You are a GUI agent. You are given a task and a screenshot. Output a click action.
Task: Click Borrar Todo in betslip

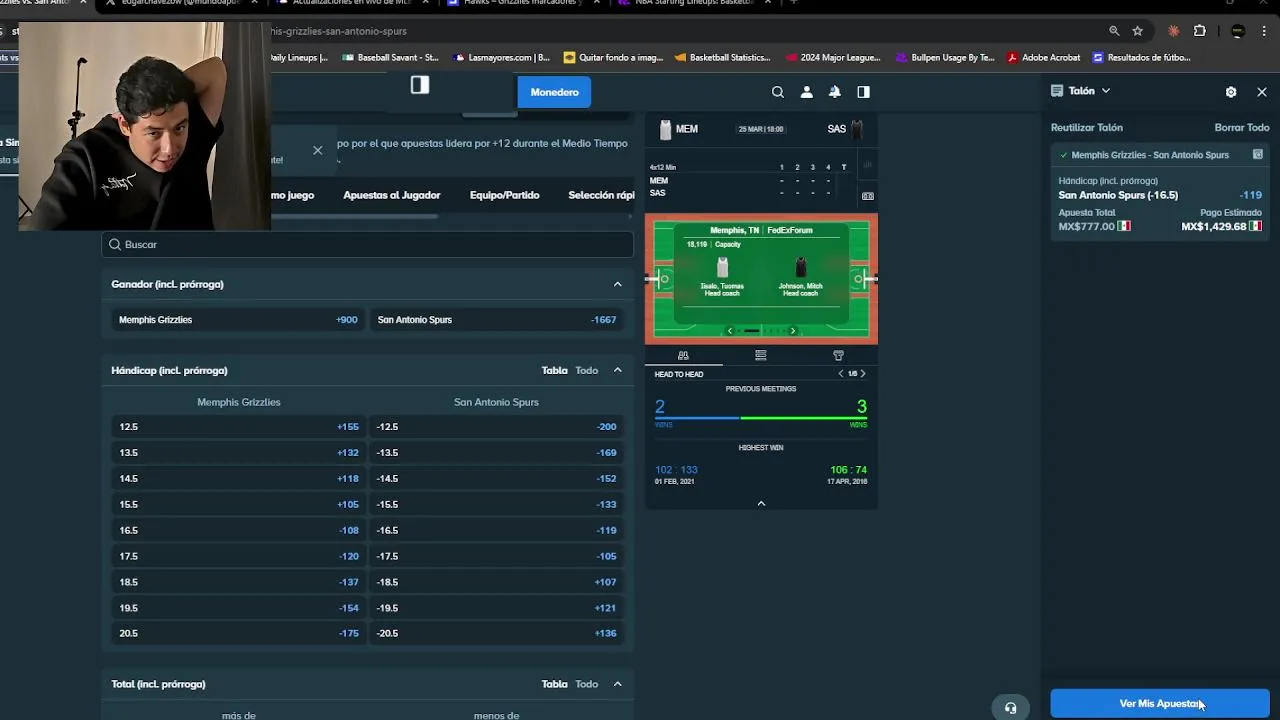click(x=1242, y=128)
